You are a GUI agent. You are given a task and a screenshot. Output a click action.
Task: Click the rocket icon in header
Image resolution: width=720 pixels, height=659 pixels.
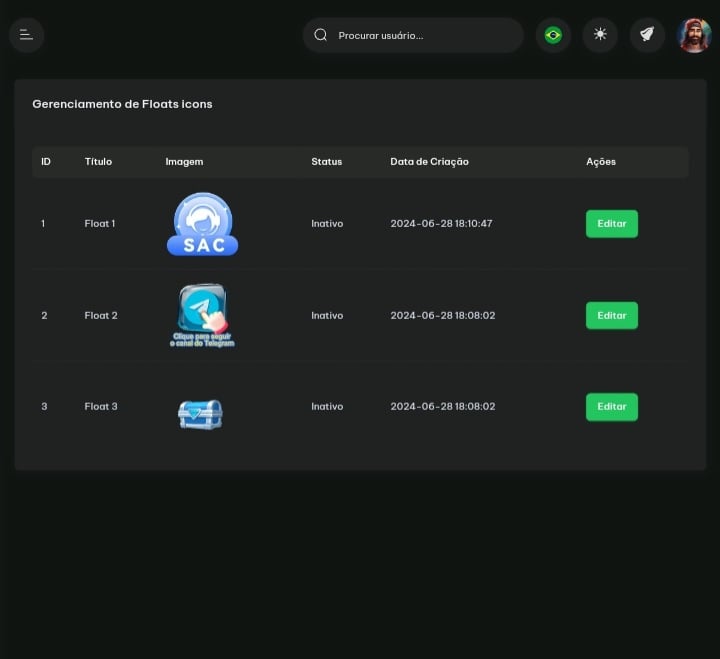(647, 35)
